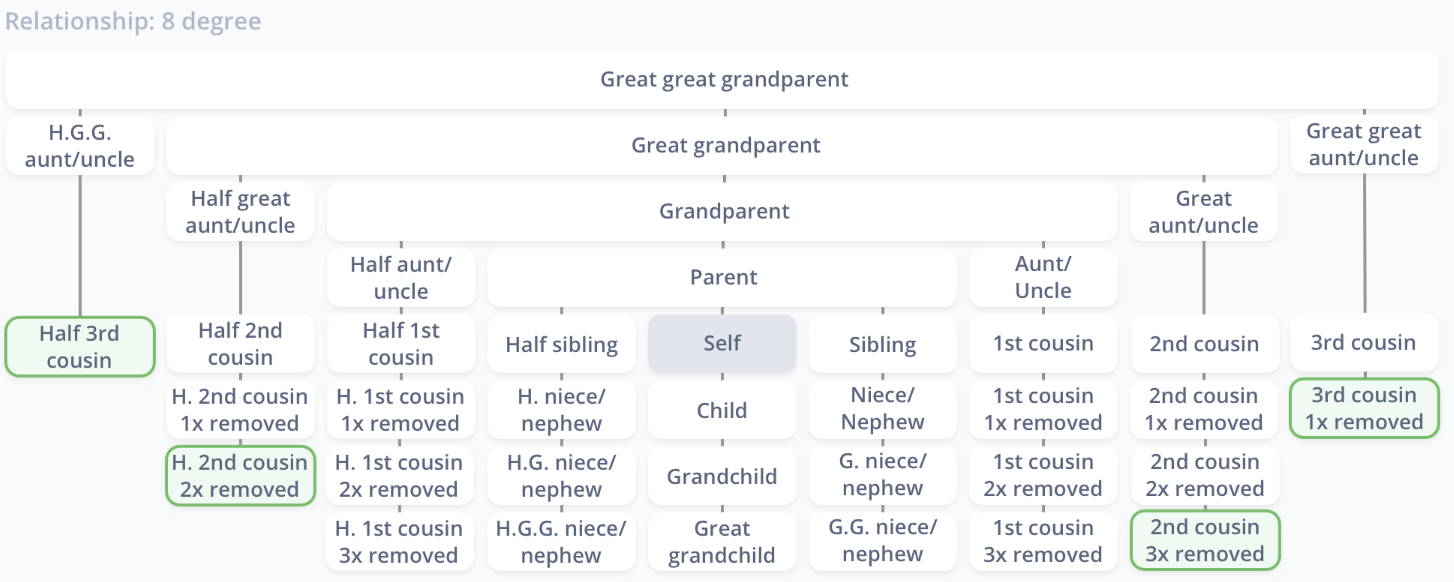Click the Sibling box
Viewport: 1454px width, 582px height.
point(883,345)
